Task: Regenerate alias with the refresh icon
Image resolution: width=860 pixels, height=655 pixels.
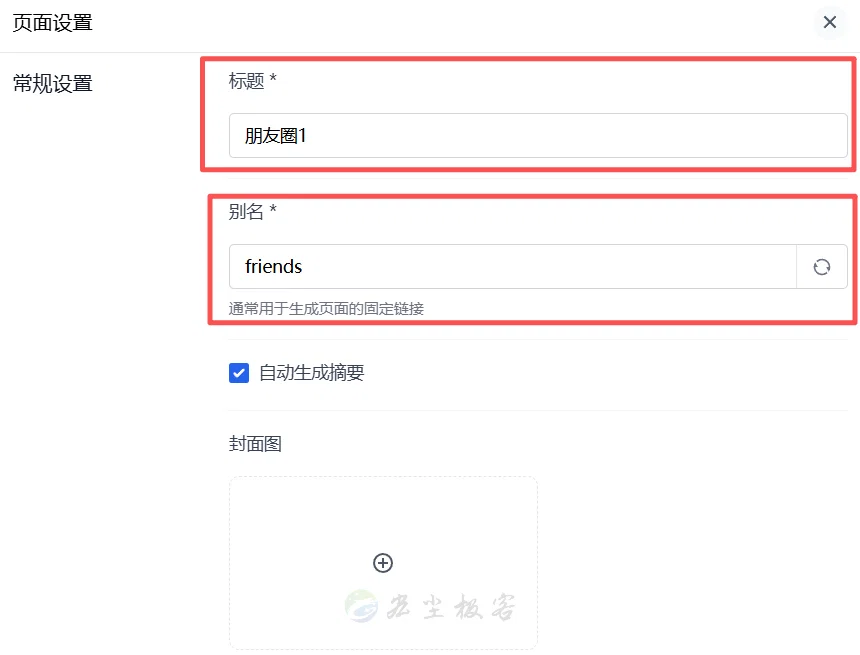Action: tap(822, 267)
